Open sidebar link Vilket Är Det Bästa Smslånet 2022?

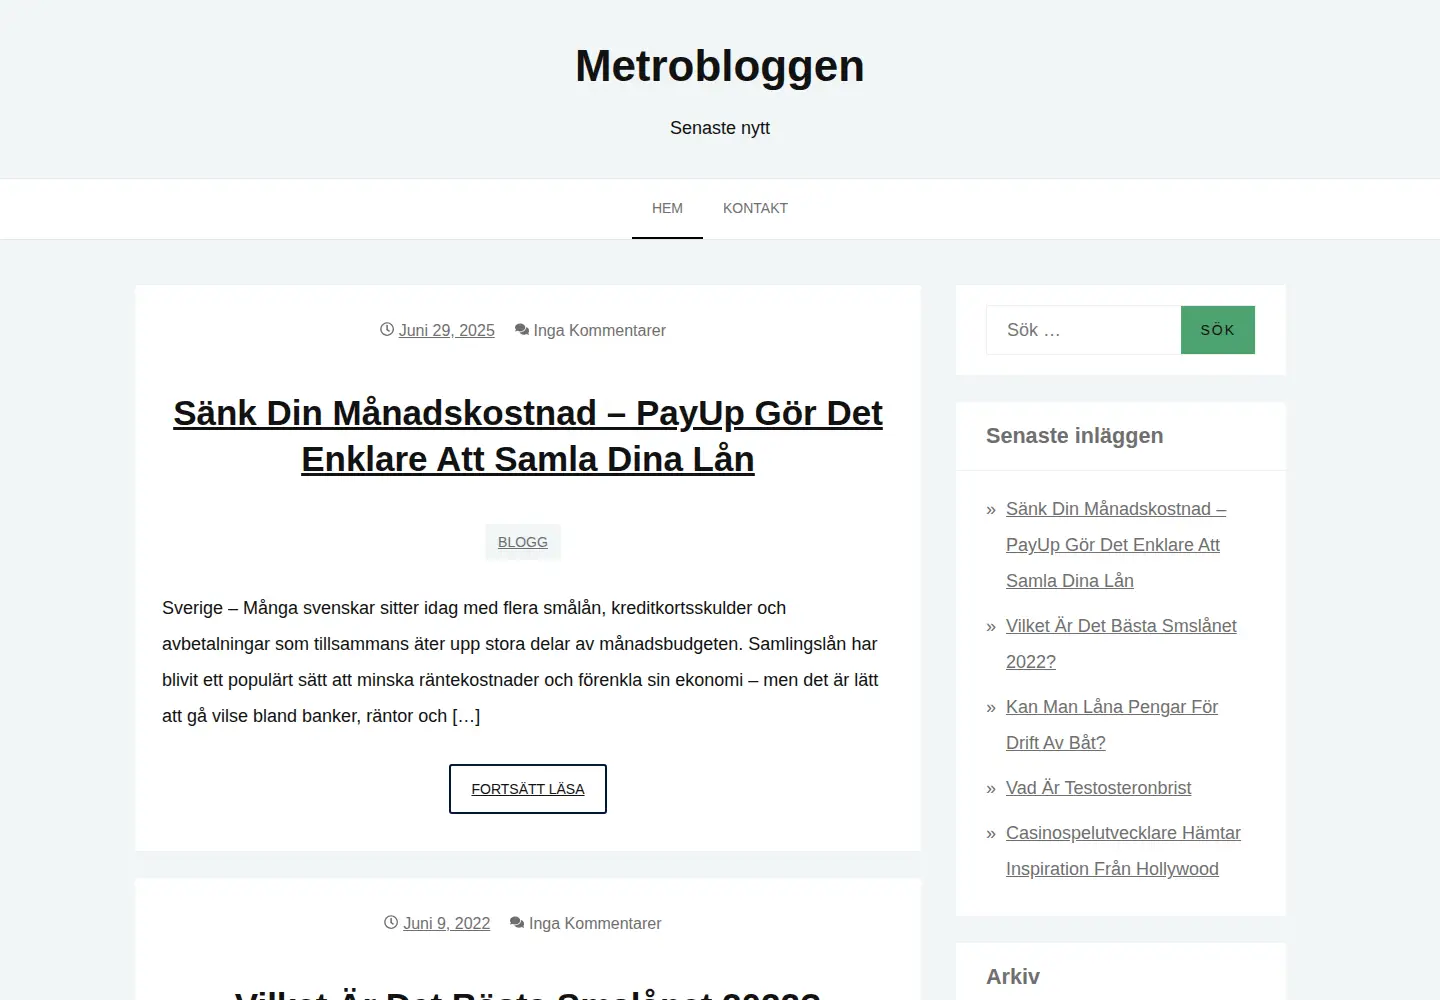click(1121, 644)
